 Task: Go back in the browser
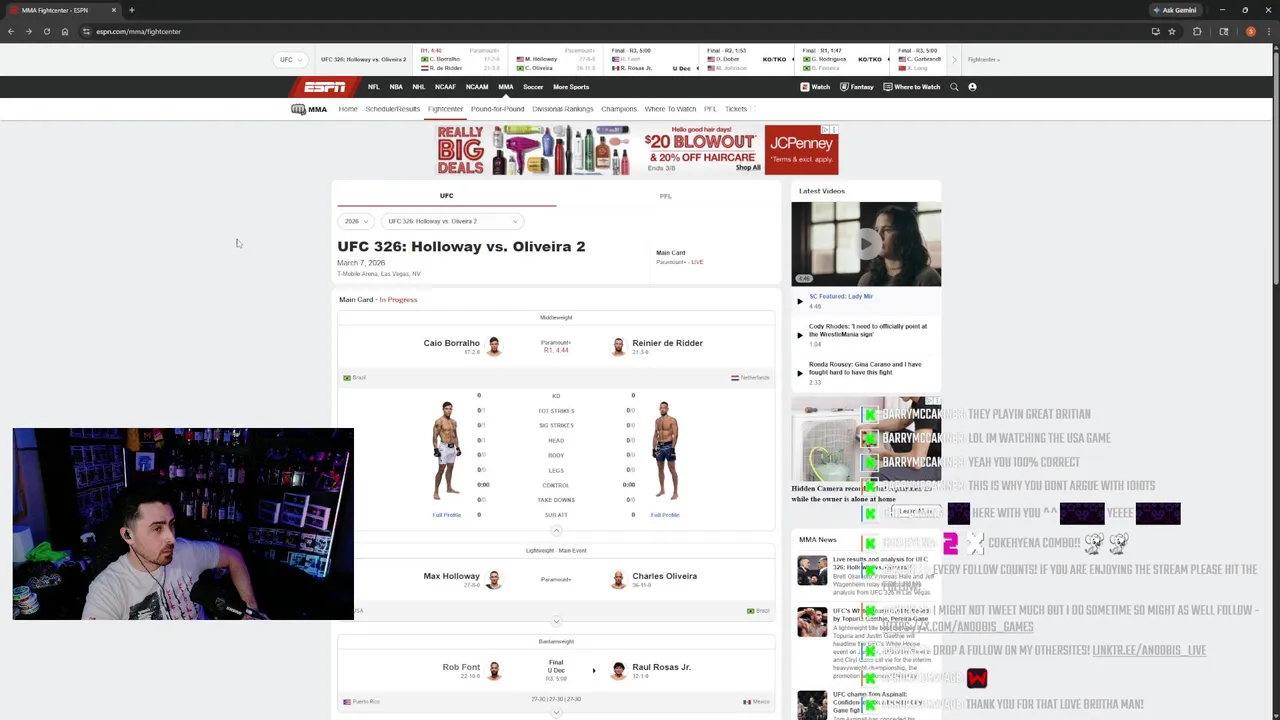coord(11,31)
